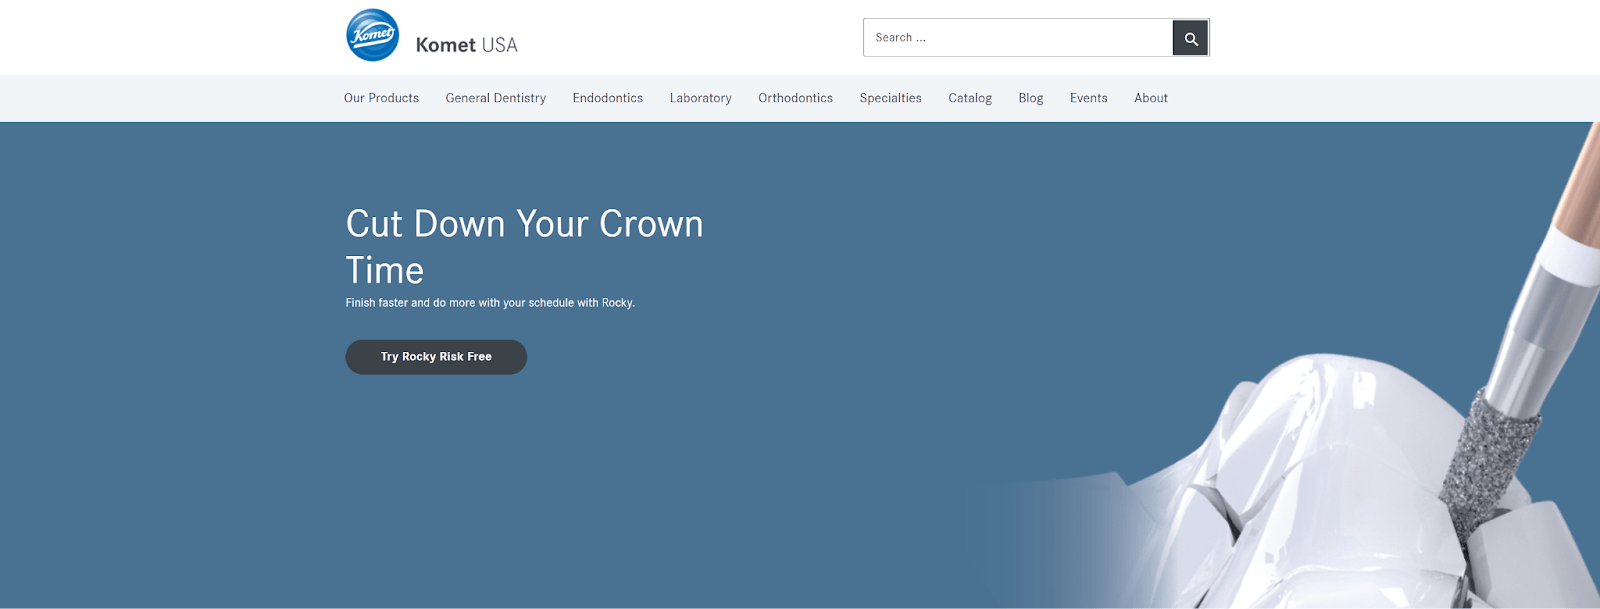Viewport: 1600px width, 609px height.
Task: Select About in the navigation bar
Action: (x=1150, y=98)
